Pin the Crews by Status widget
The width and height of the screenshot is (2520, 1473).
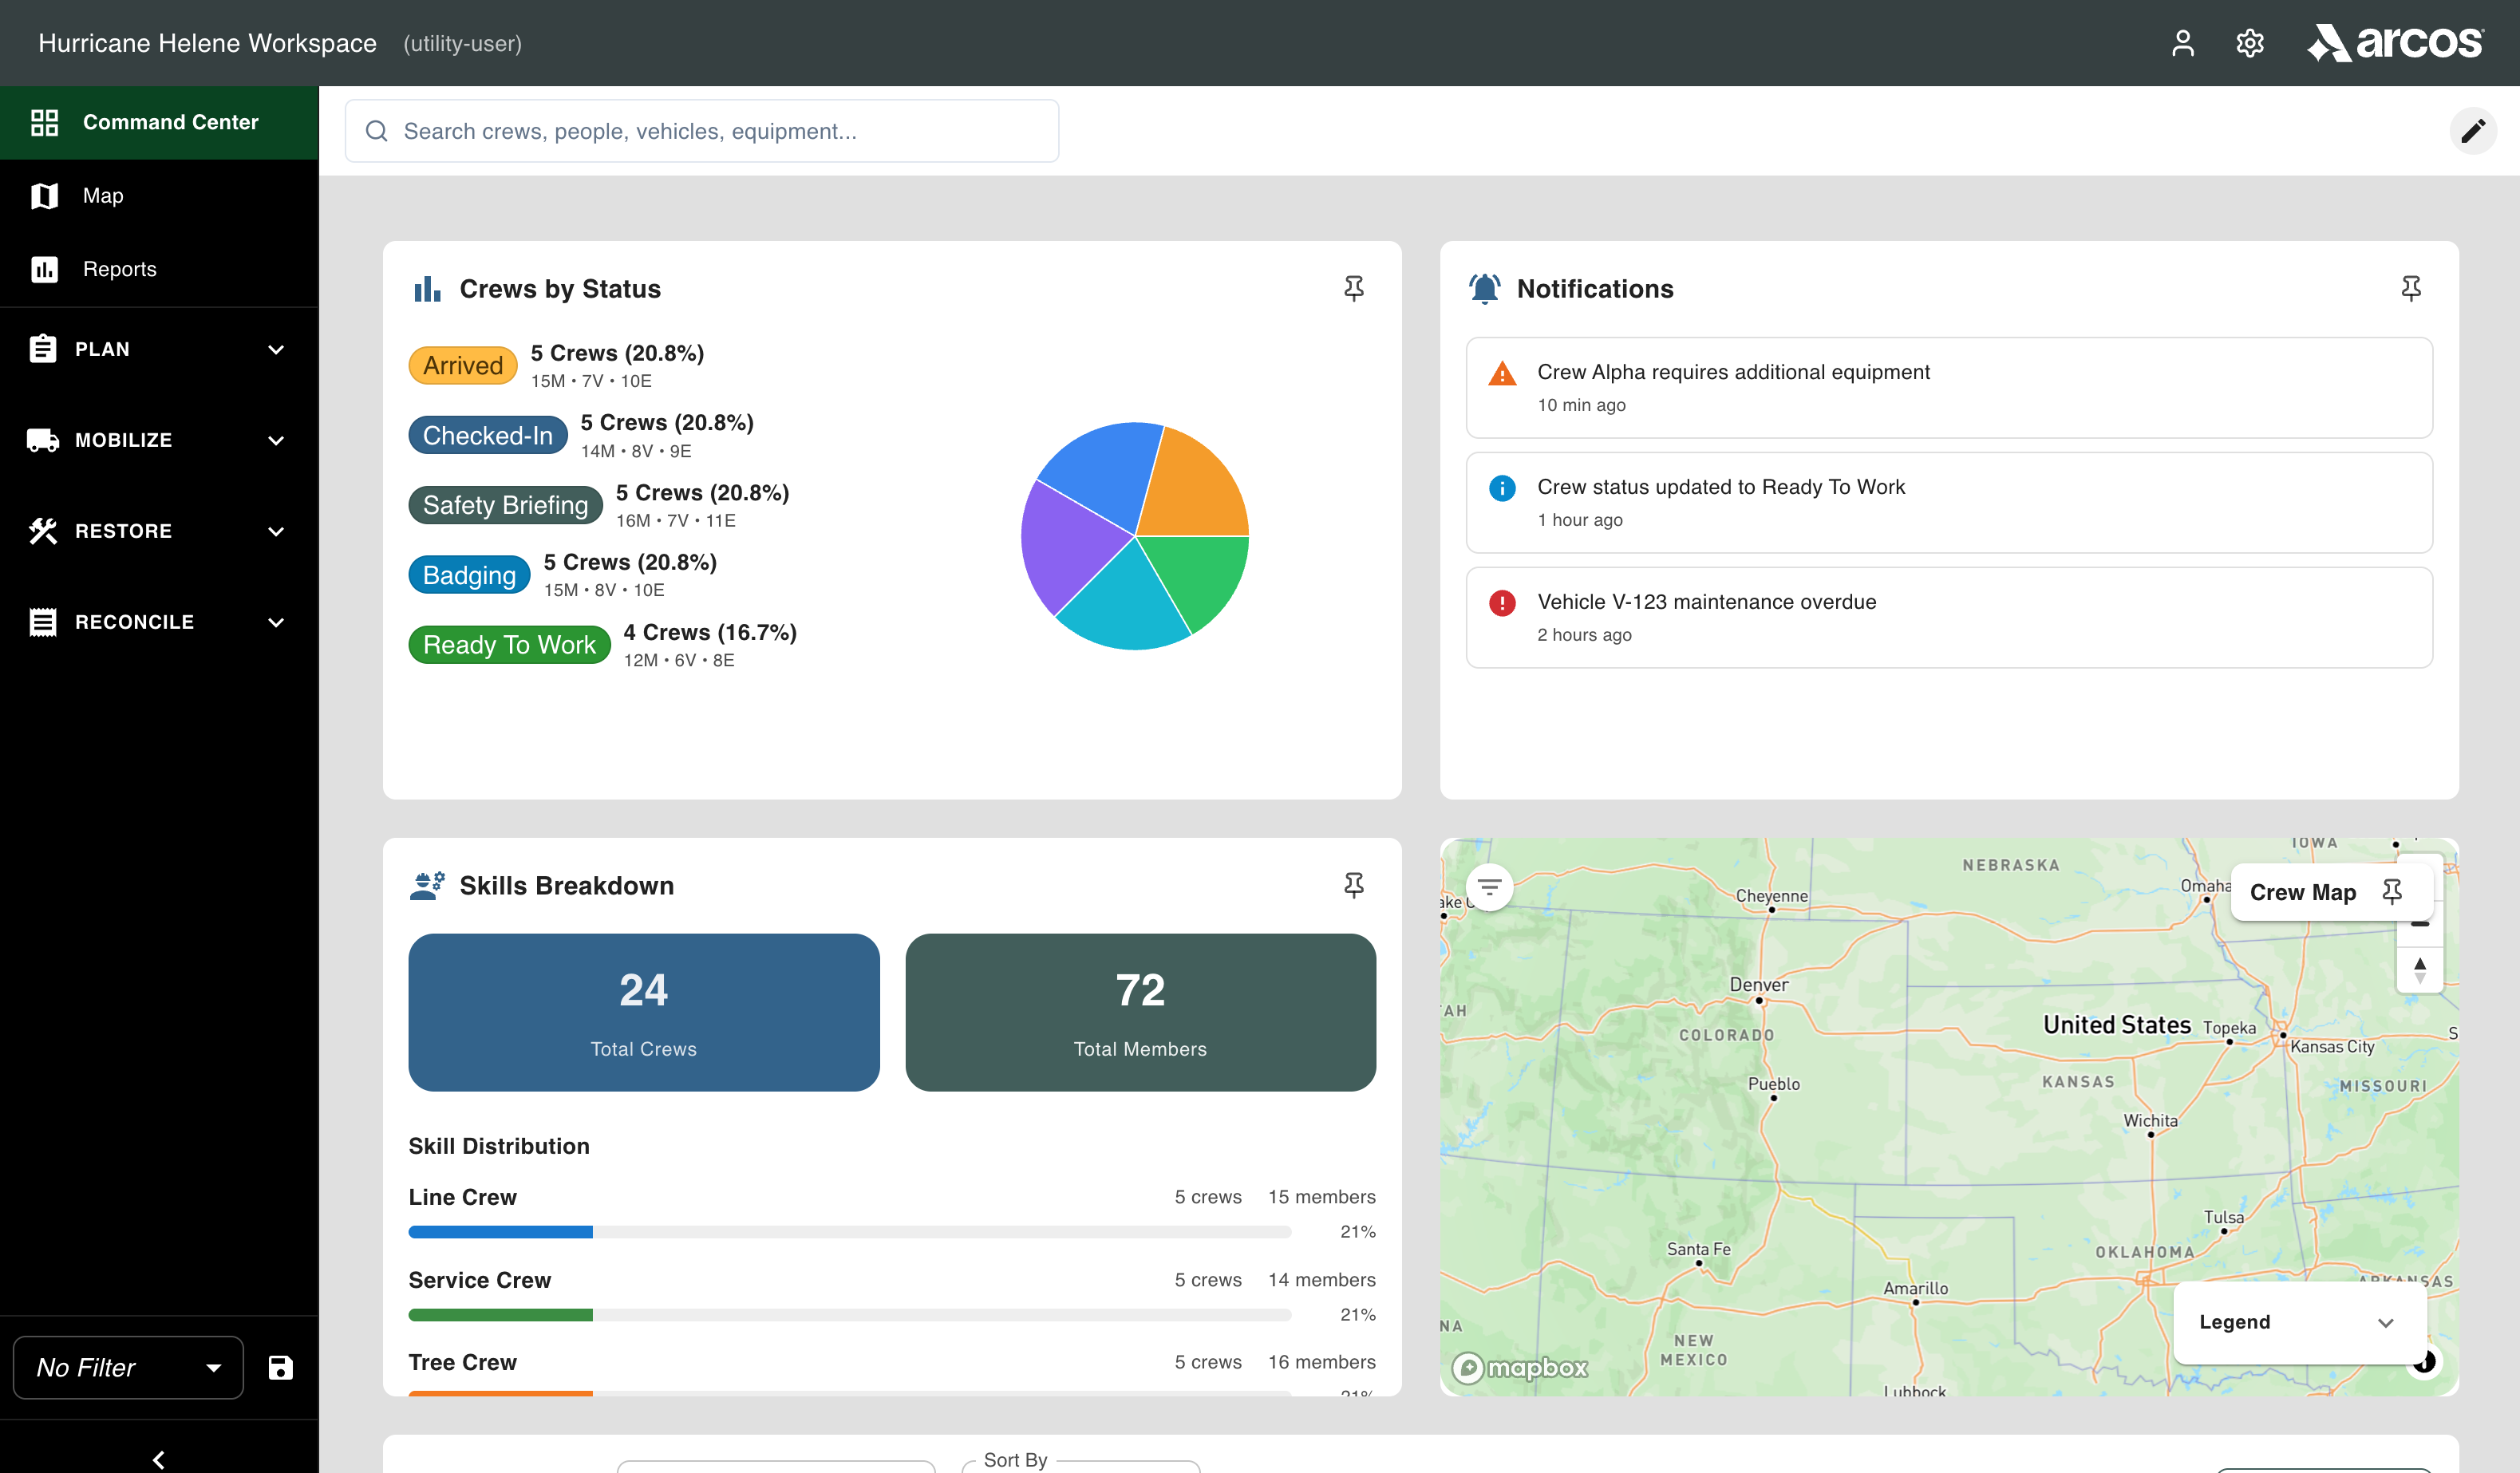(1353, 289)
